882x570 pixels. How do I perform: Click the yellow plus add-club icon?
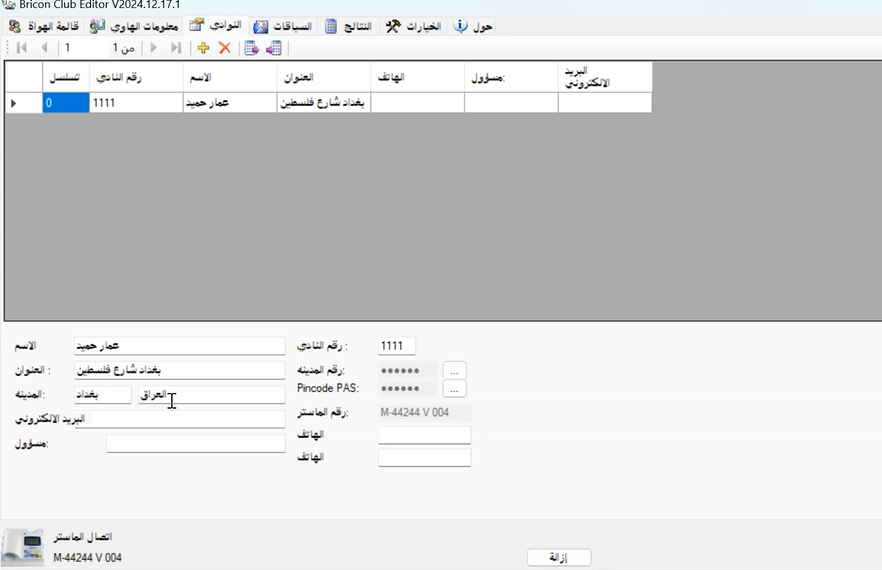click(204, 48)
